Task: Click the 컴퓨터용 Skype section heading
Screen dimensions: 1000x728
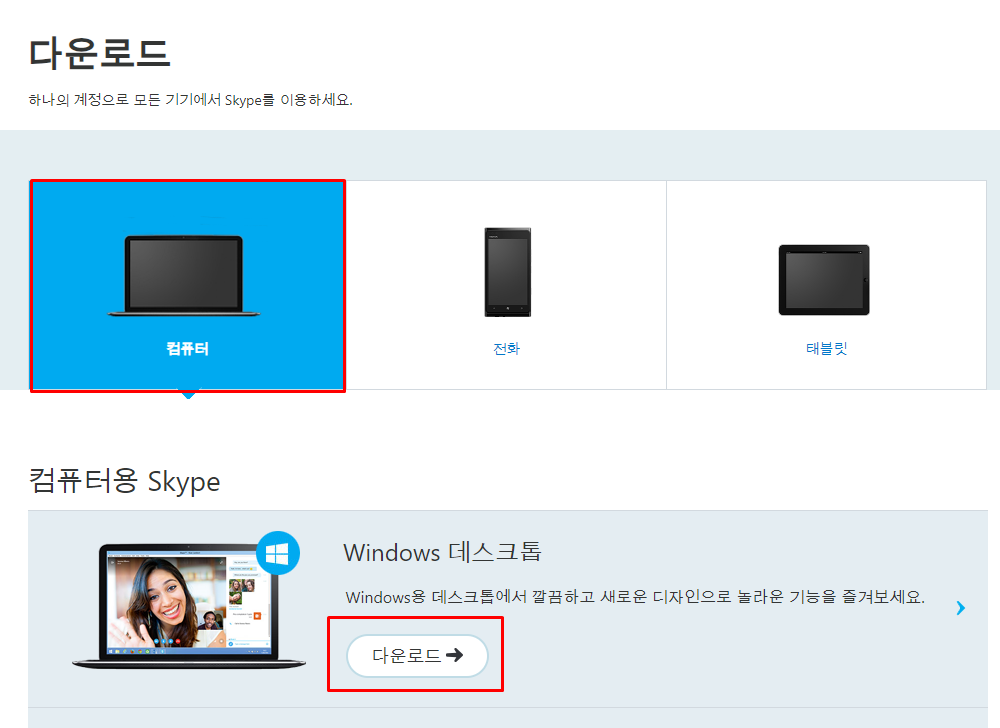Action: (x=124, y=481)
